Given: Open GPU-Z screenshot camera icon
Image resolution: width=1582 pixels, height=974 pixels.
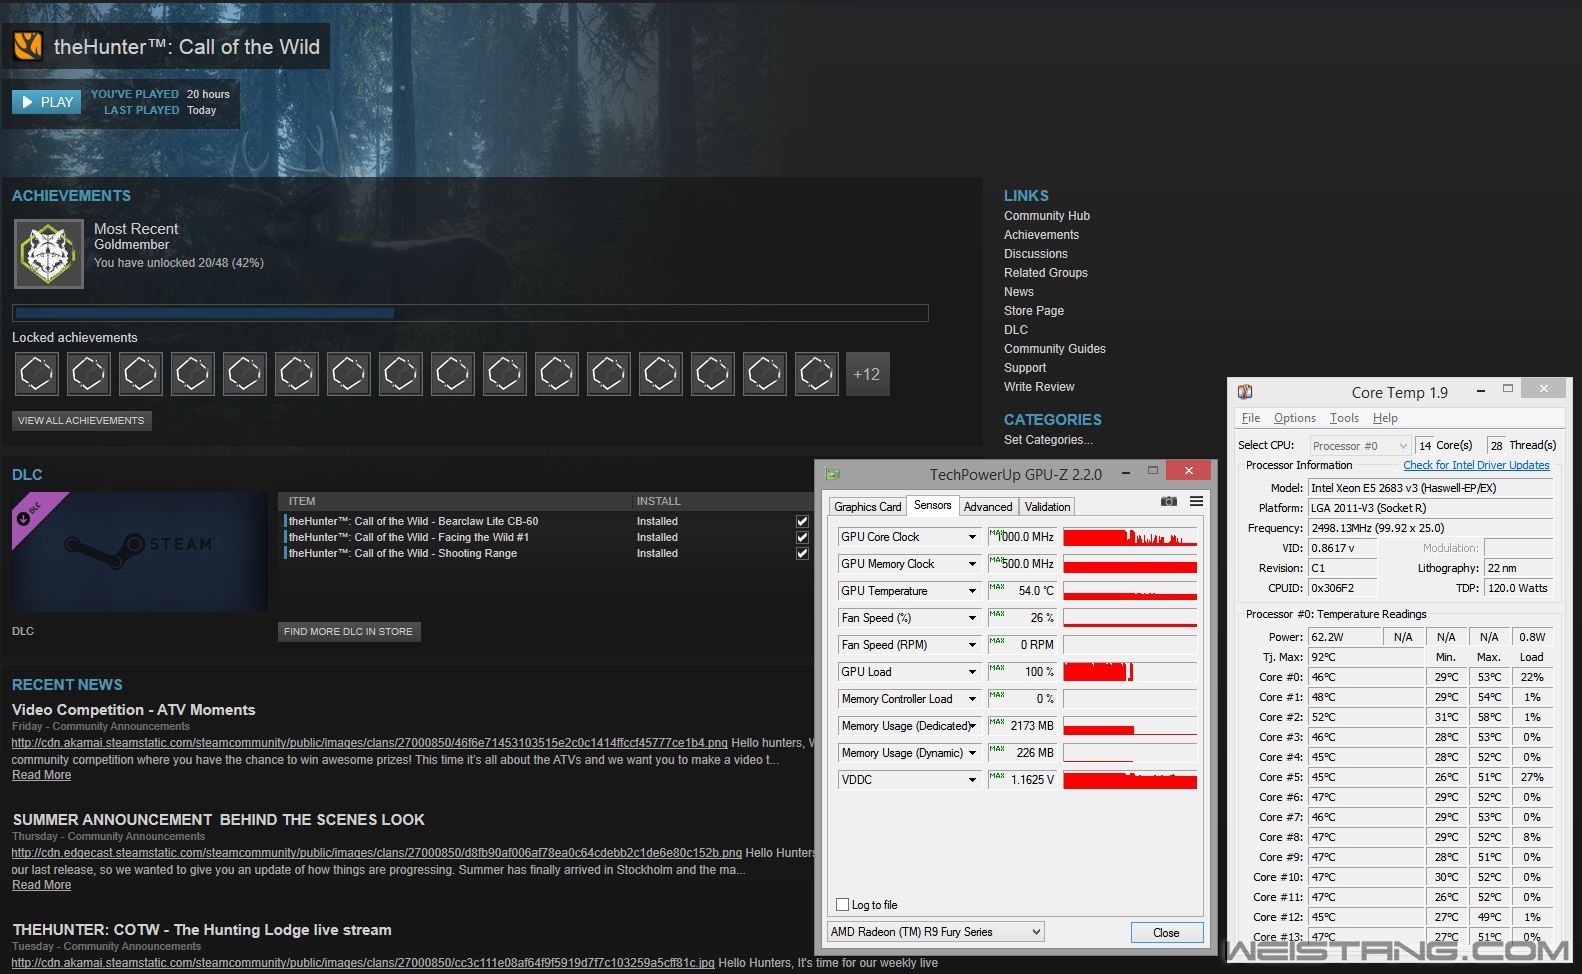Looking at the screenshot, I should [x=1168, y=501].
